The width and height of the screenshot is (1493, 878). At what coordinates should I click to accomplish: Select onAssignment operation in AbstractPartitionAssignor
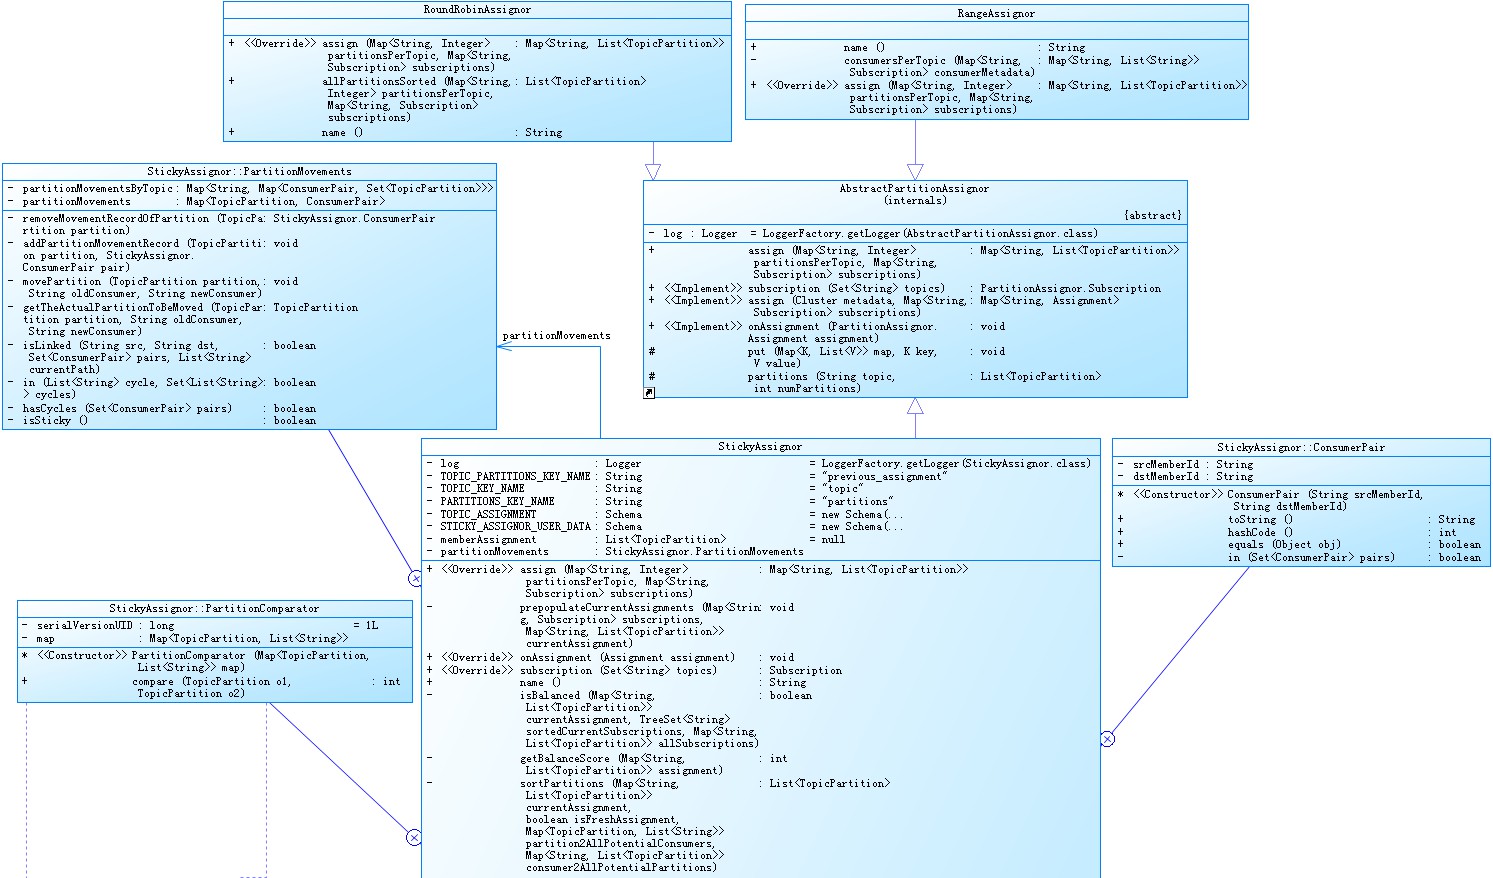[827, 332]
